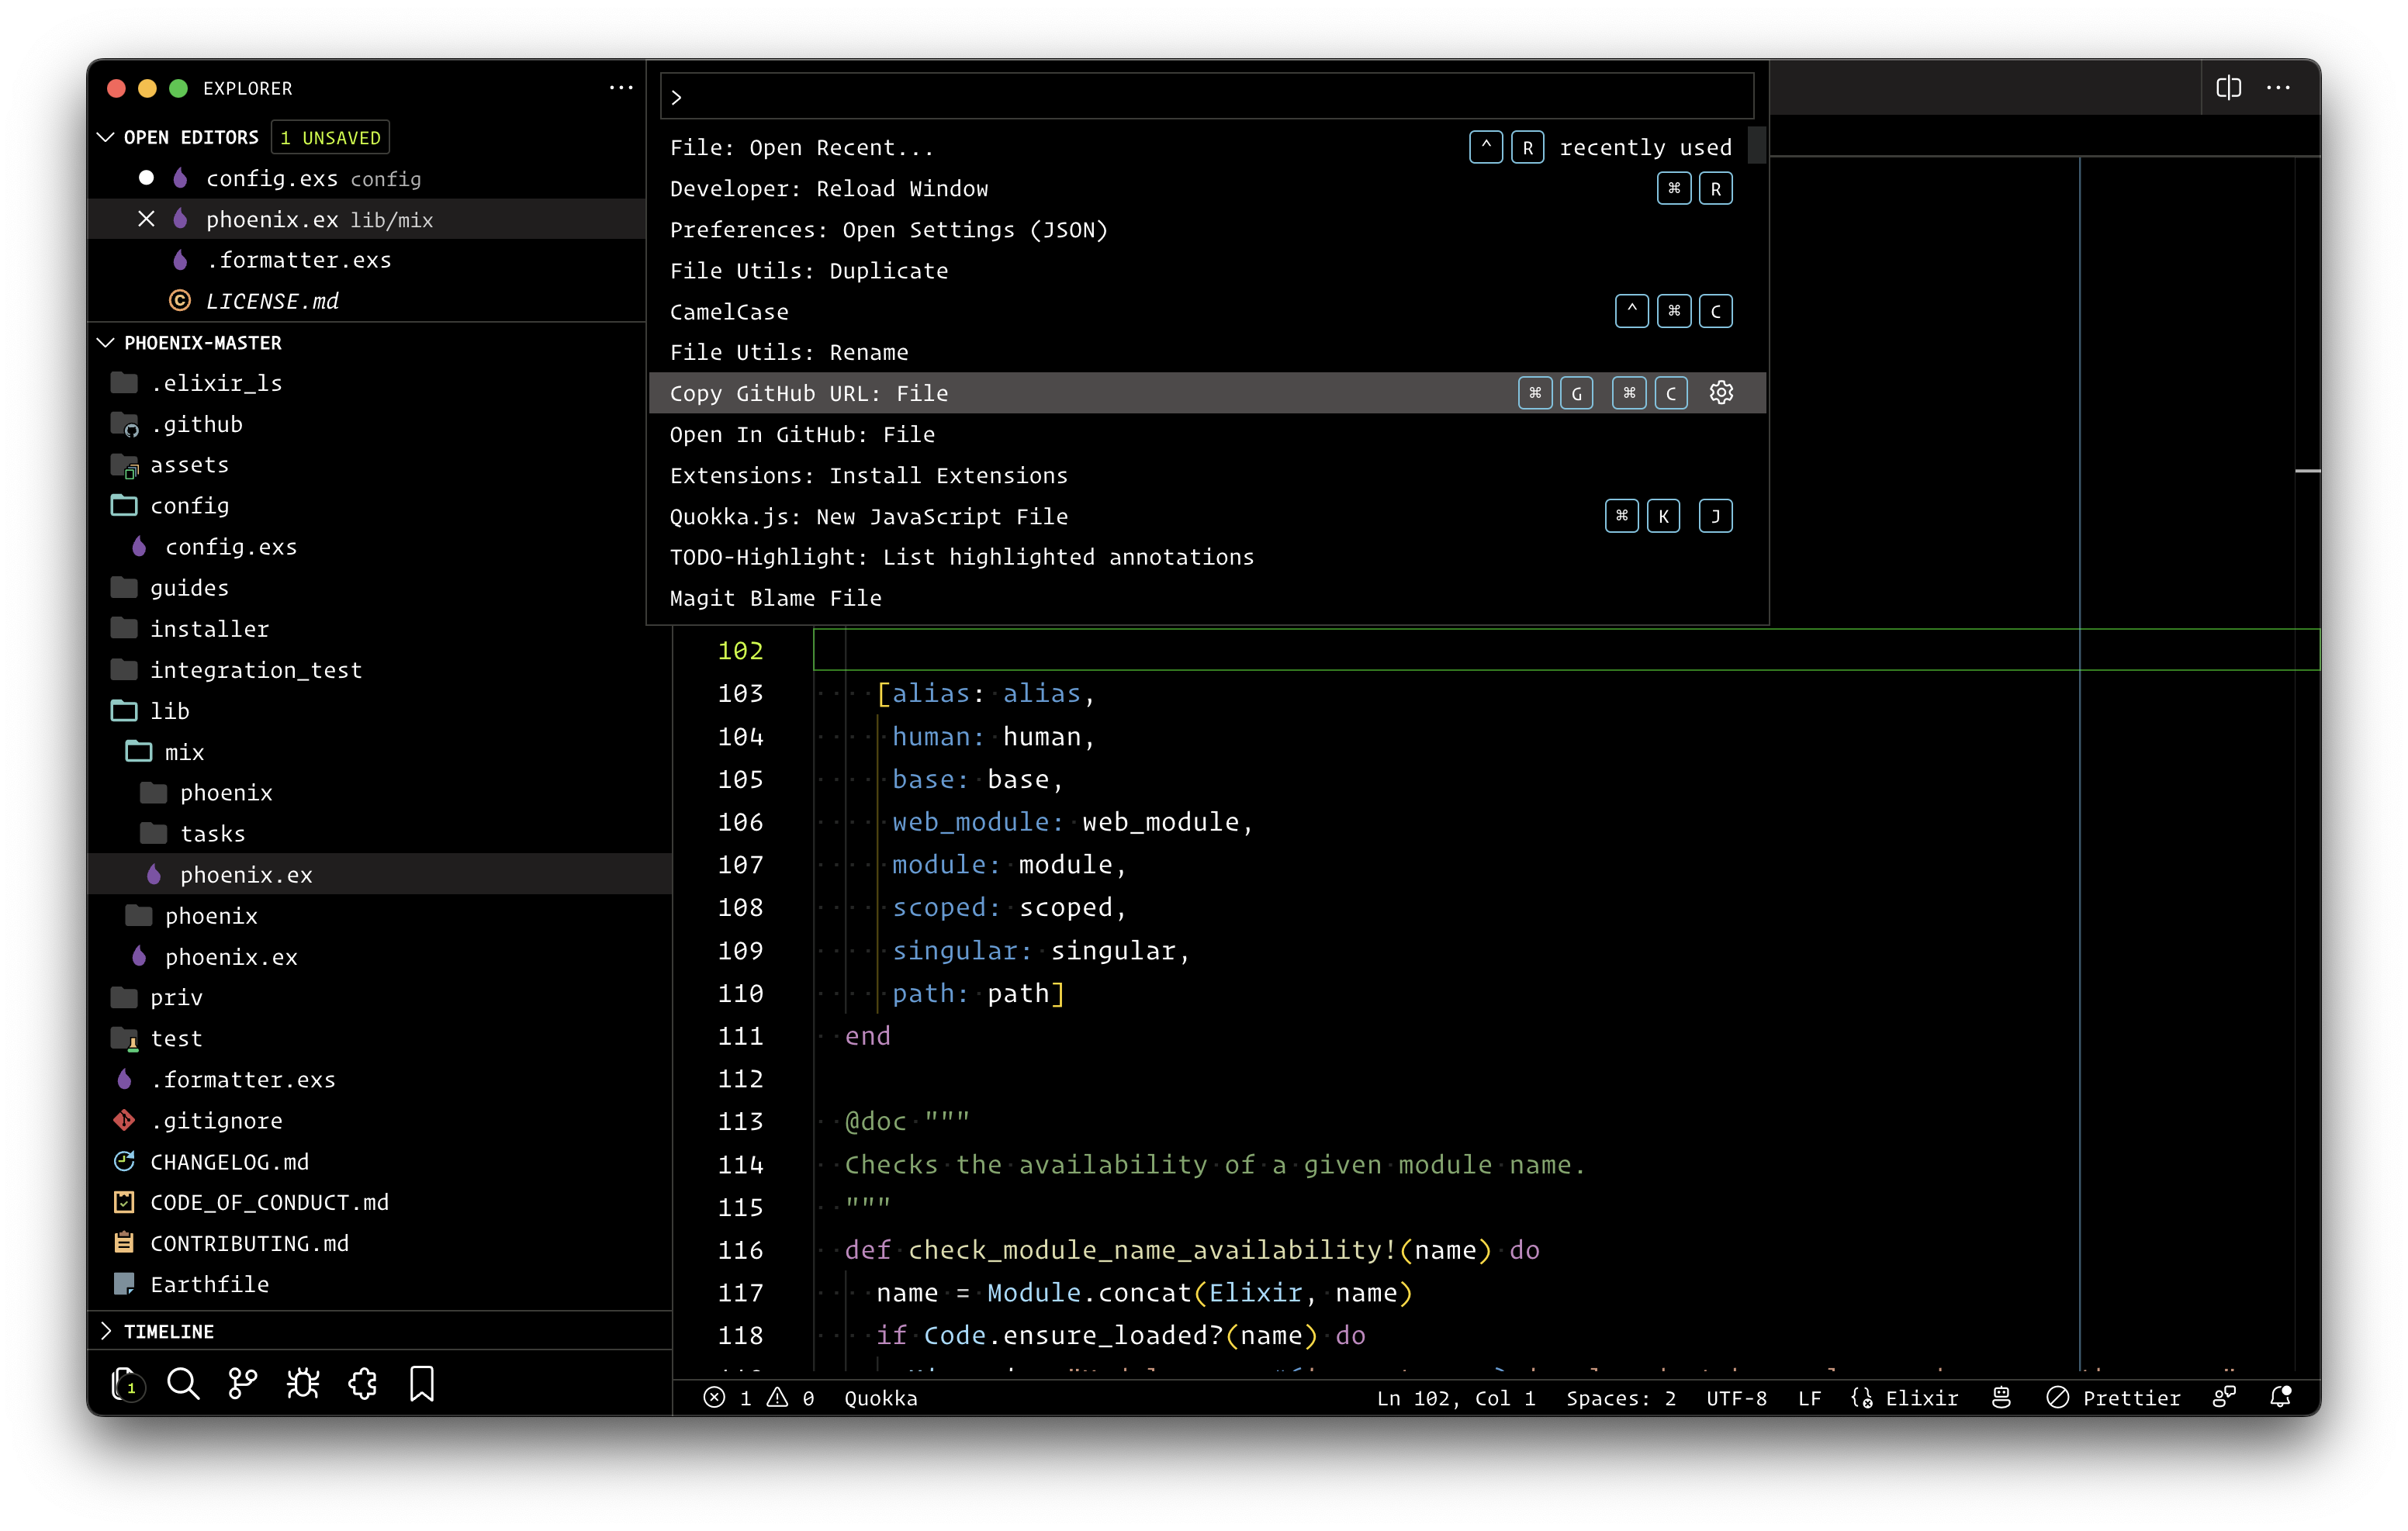
Task: Click gear icon for Copy GitHub URL command
Action: coord(1721,393)
